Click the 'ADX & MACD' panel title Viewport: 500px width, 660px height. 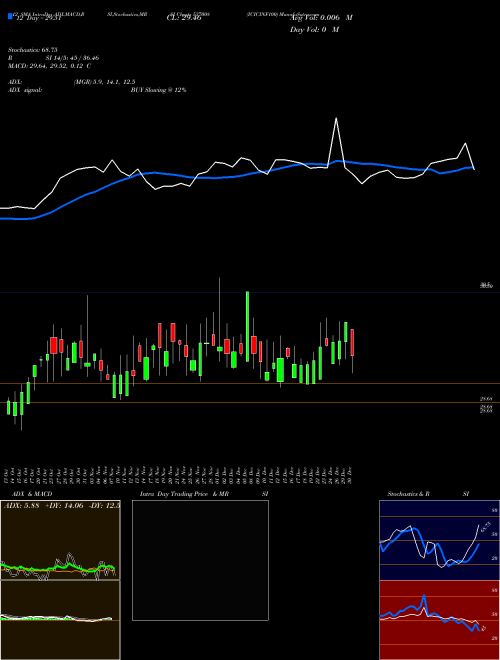pos(32,494)
